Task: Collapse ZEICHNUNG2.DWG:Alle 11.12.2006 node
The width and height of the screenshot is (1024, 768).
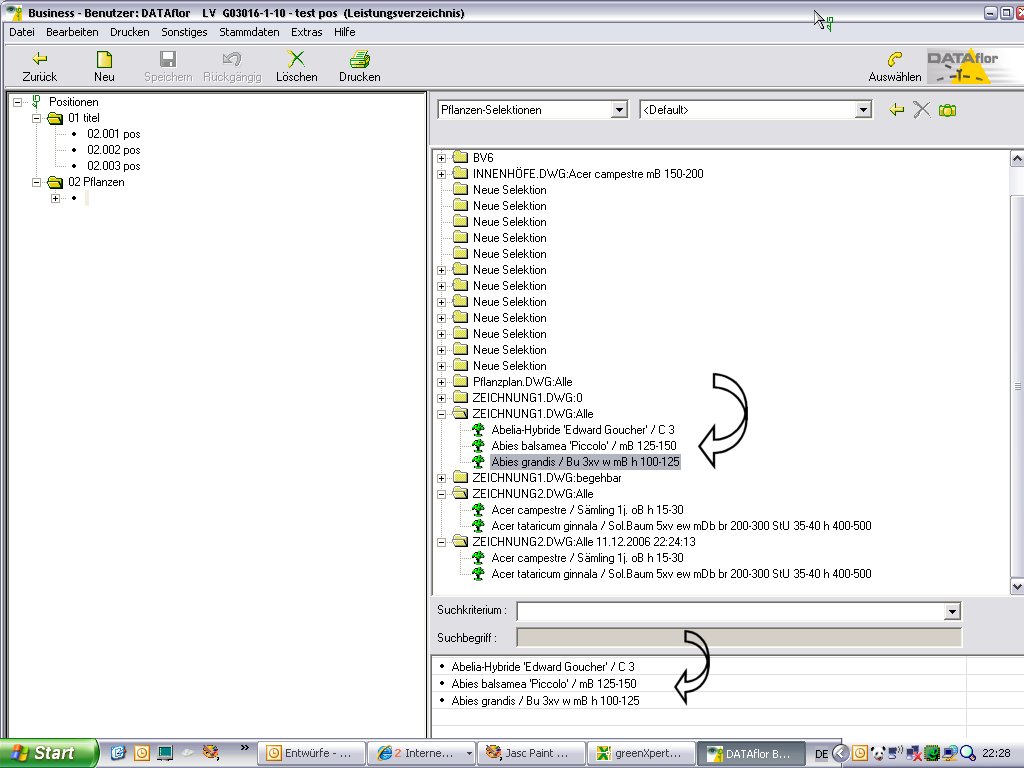Action: 441,542
